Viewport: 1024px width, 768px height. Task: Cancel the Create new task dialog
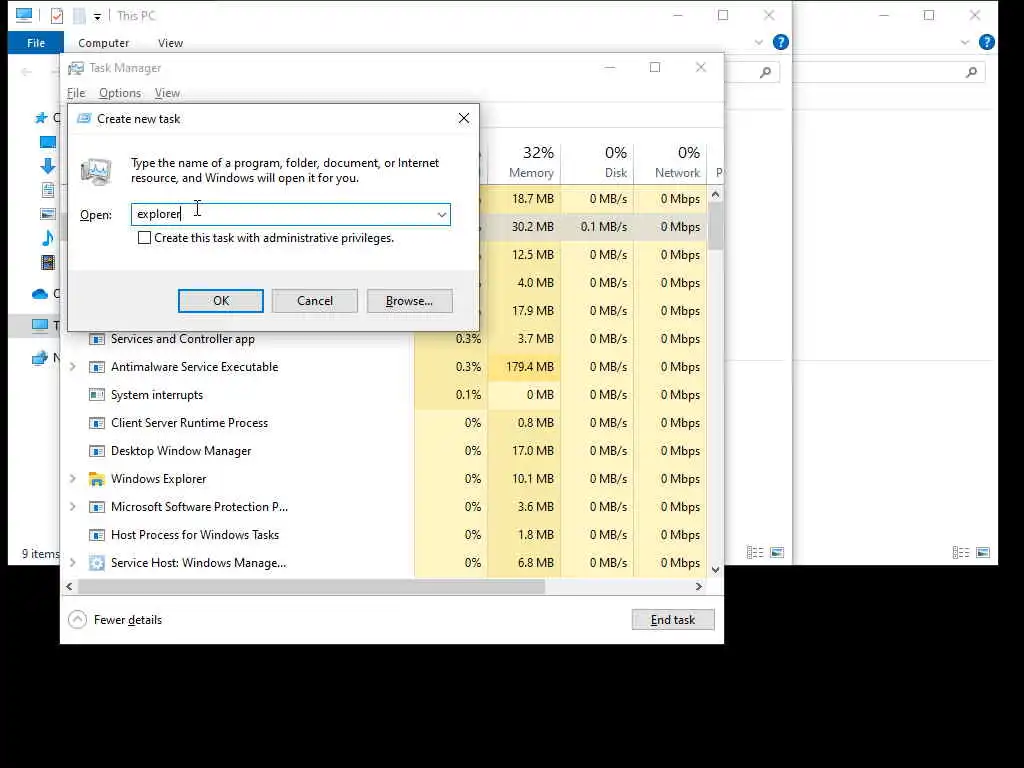coord(315,301)
